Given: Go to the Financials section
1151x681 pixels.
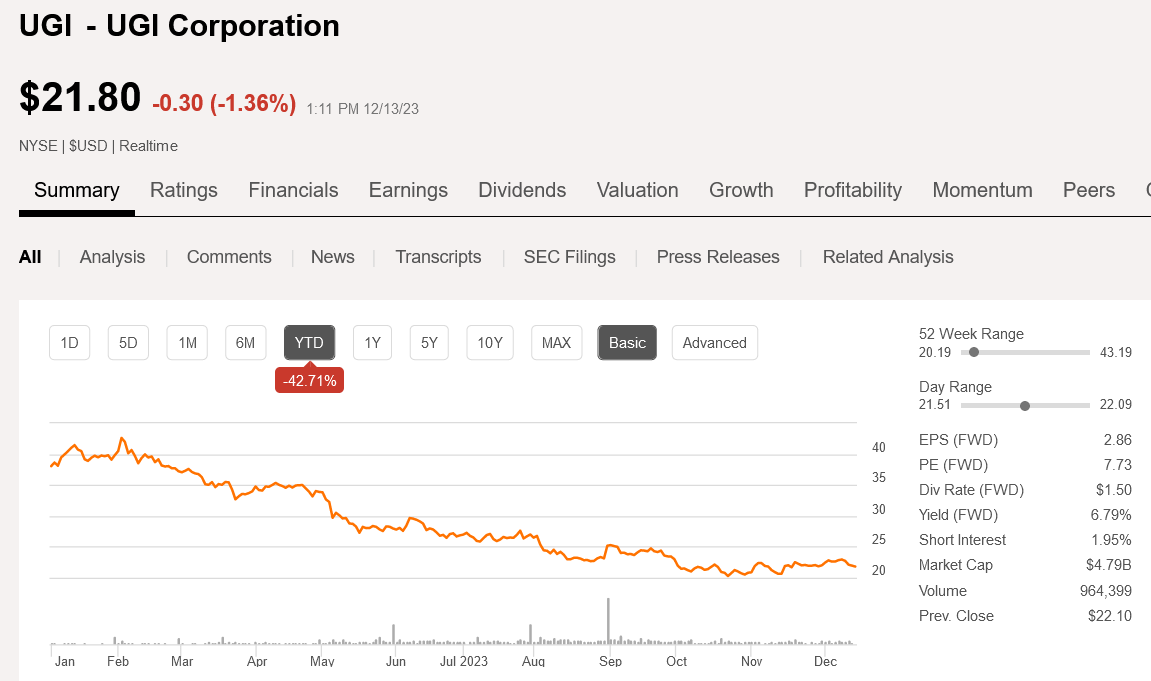Looking at the screenshot, I should (293, 190).
